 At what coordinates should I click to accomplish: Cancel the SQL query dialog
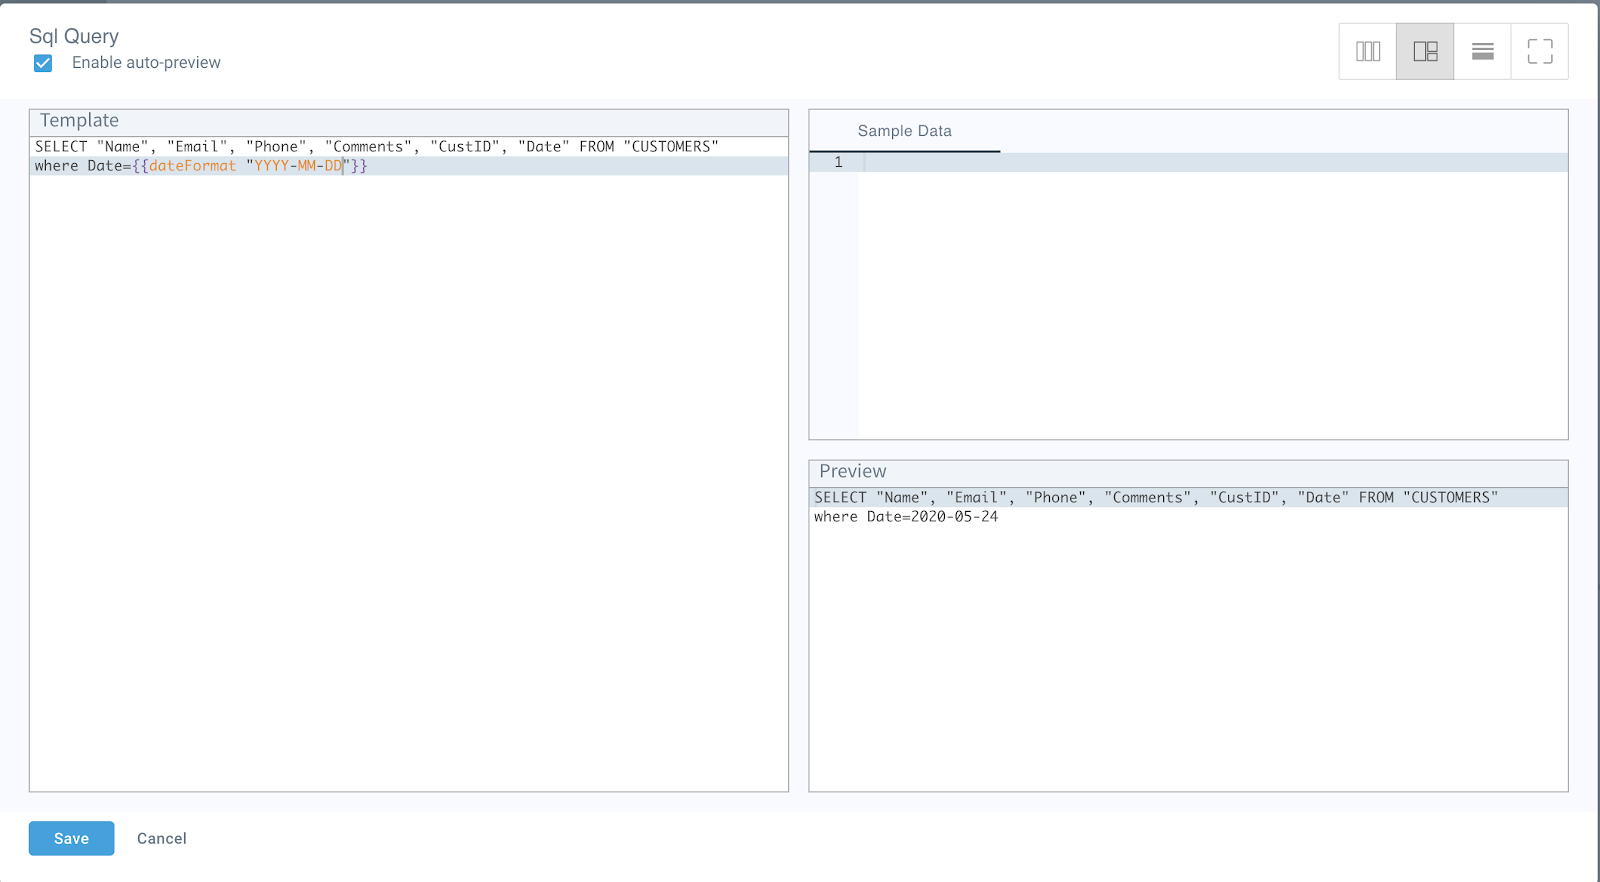[162, 838]
